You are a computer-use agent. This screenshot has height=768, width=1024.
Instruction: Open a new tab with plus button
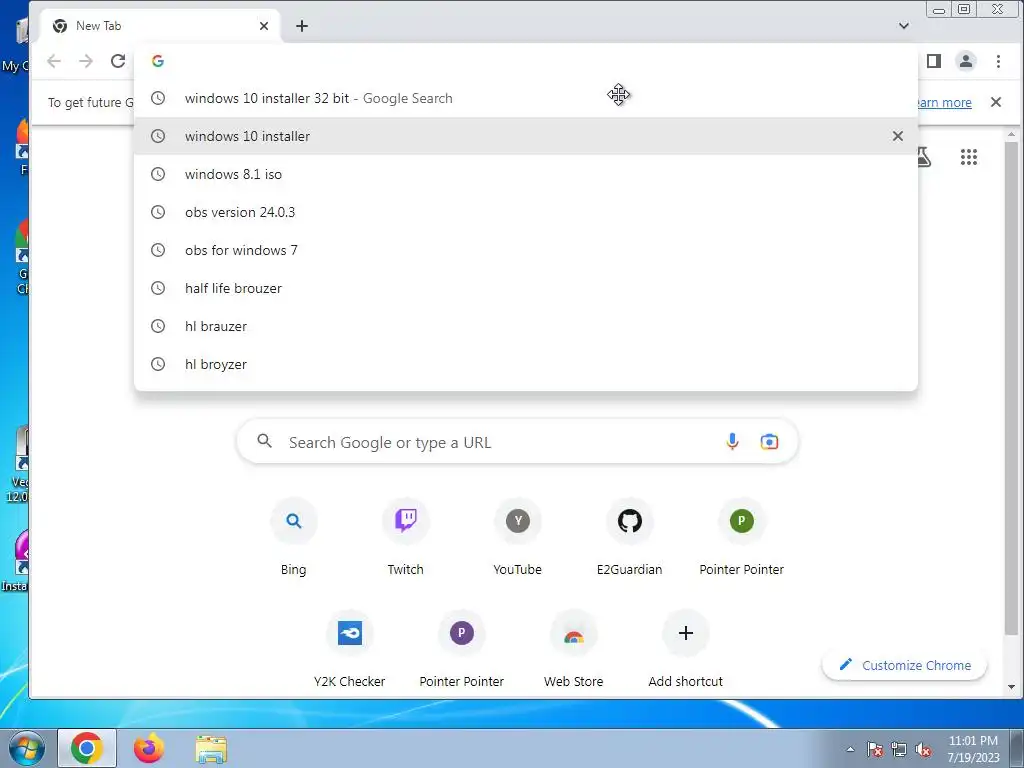[302, 26]
